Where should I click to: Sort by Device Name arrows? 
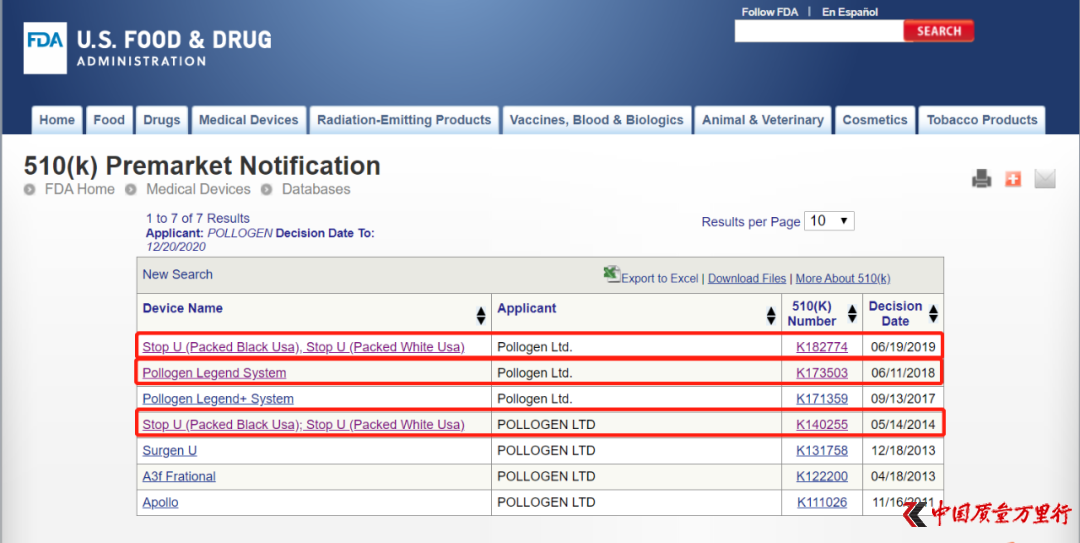click(x=481, y=316)
